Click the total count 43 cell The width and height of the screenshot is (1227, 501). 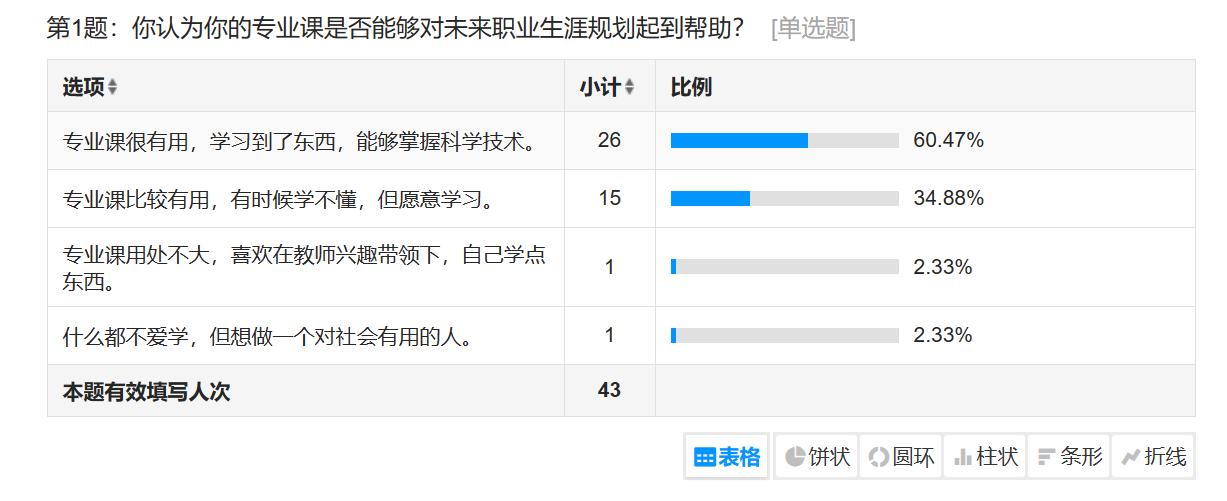609,391
